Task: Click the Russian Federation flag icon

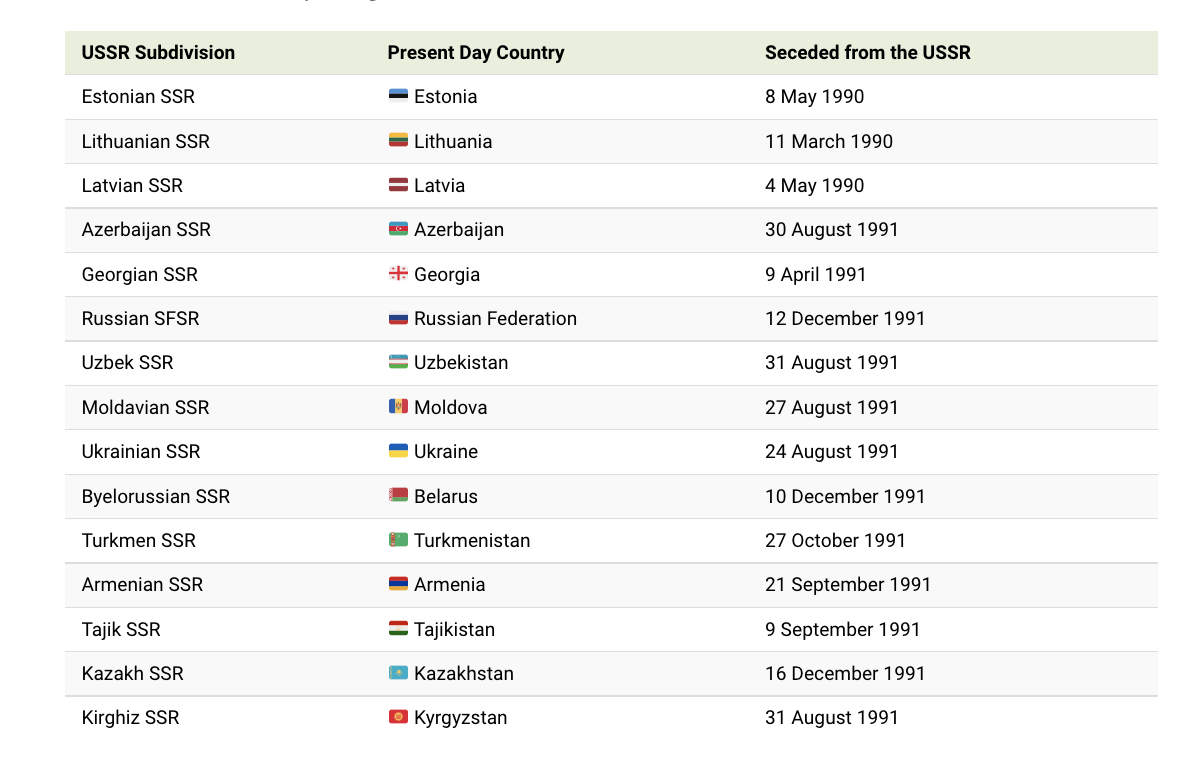Action: pos(398,318)
